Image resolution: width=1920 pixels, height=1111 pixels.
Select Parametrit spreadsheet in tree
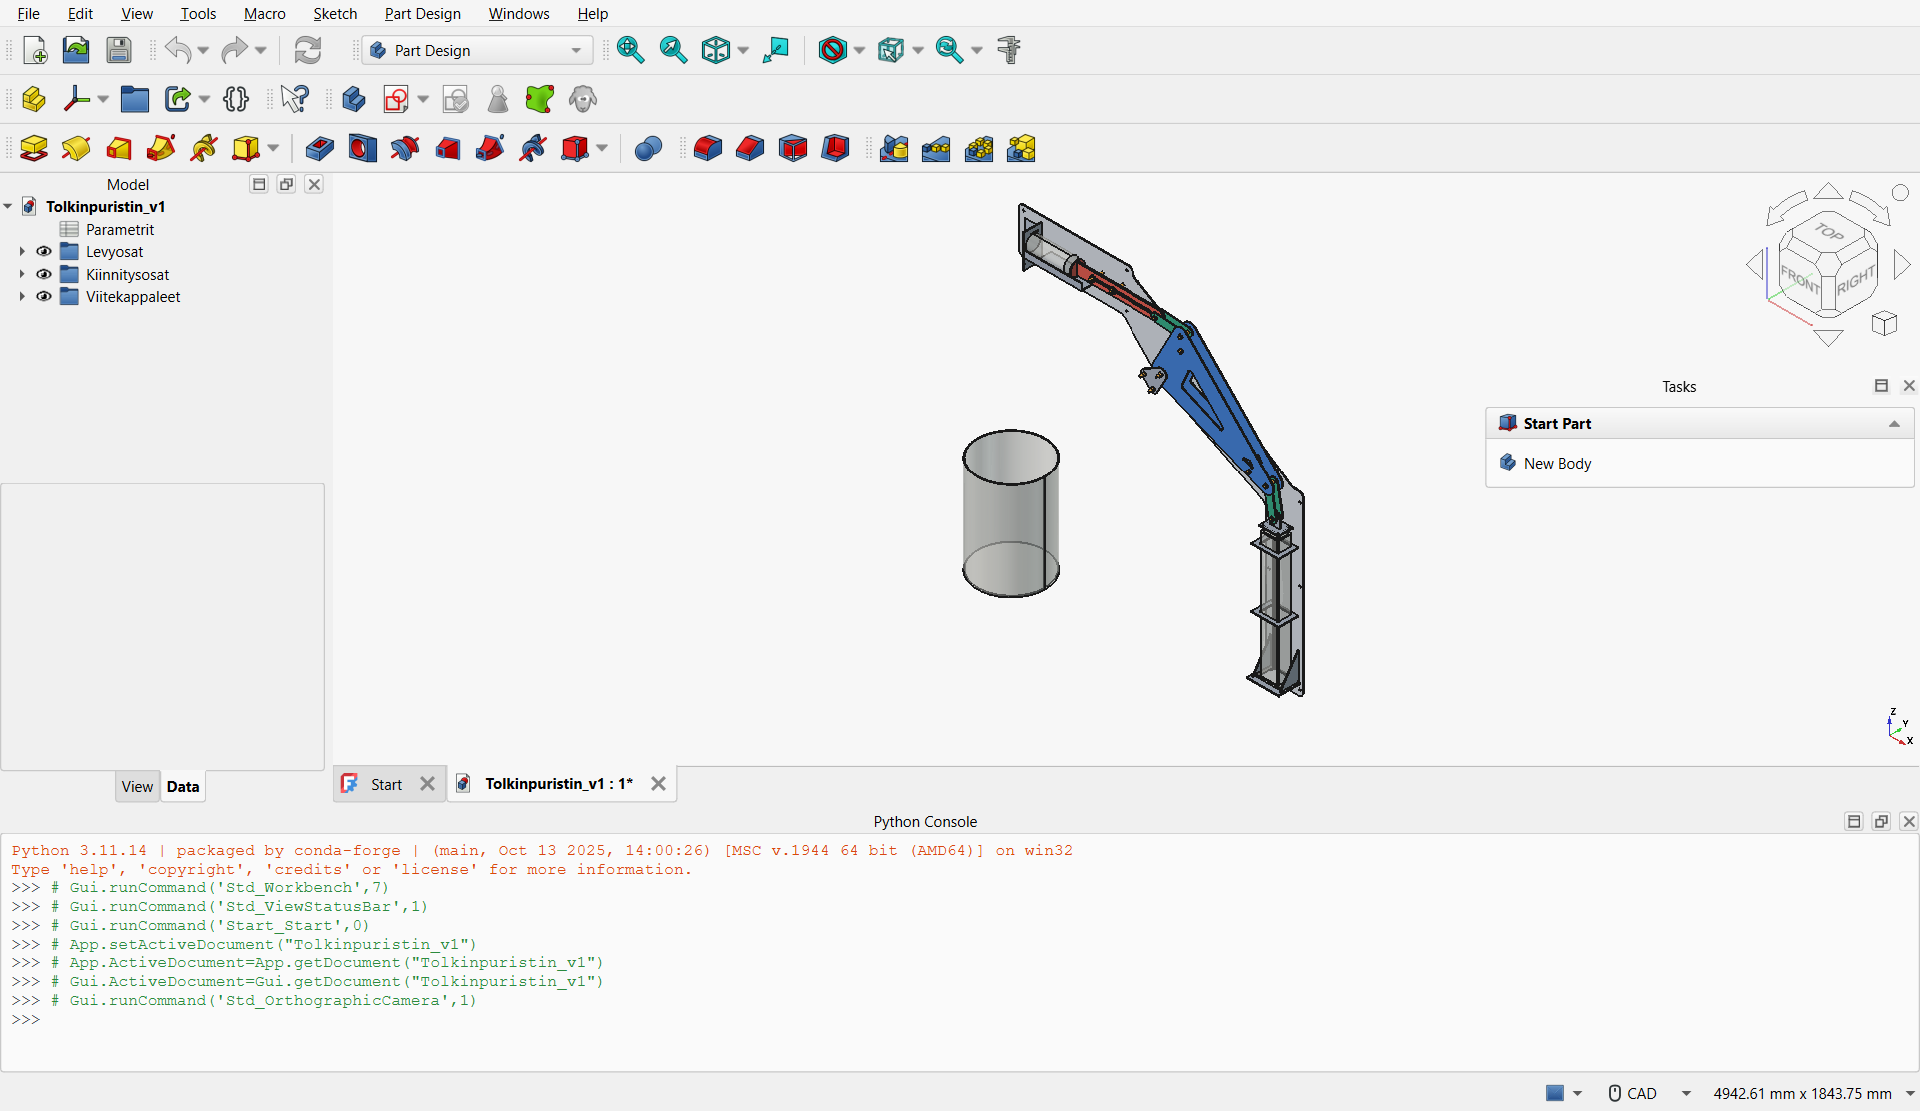pos(120,230)
